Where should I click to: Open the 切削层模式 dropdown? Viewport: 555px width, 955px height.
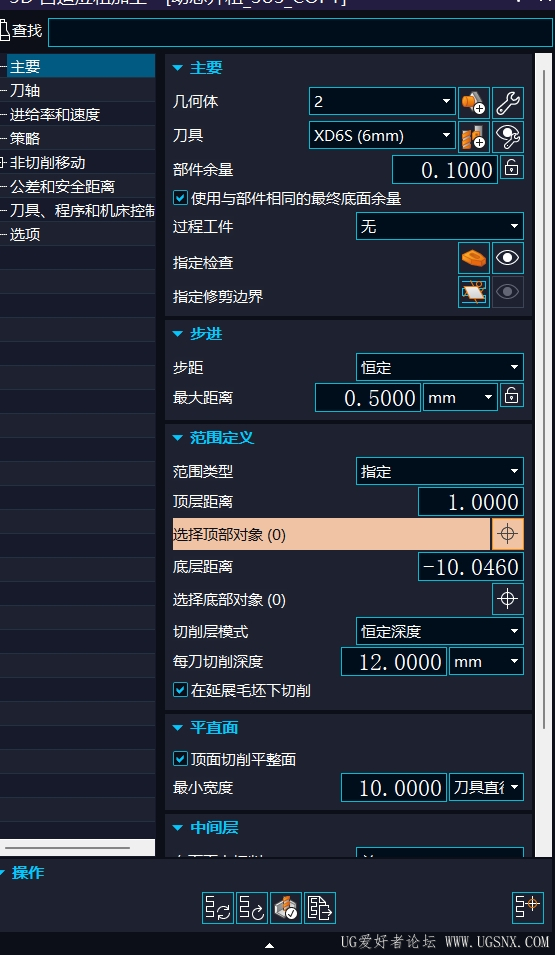(440, 631)
